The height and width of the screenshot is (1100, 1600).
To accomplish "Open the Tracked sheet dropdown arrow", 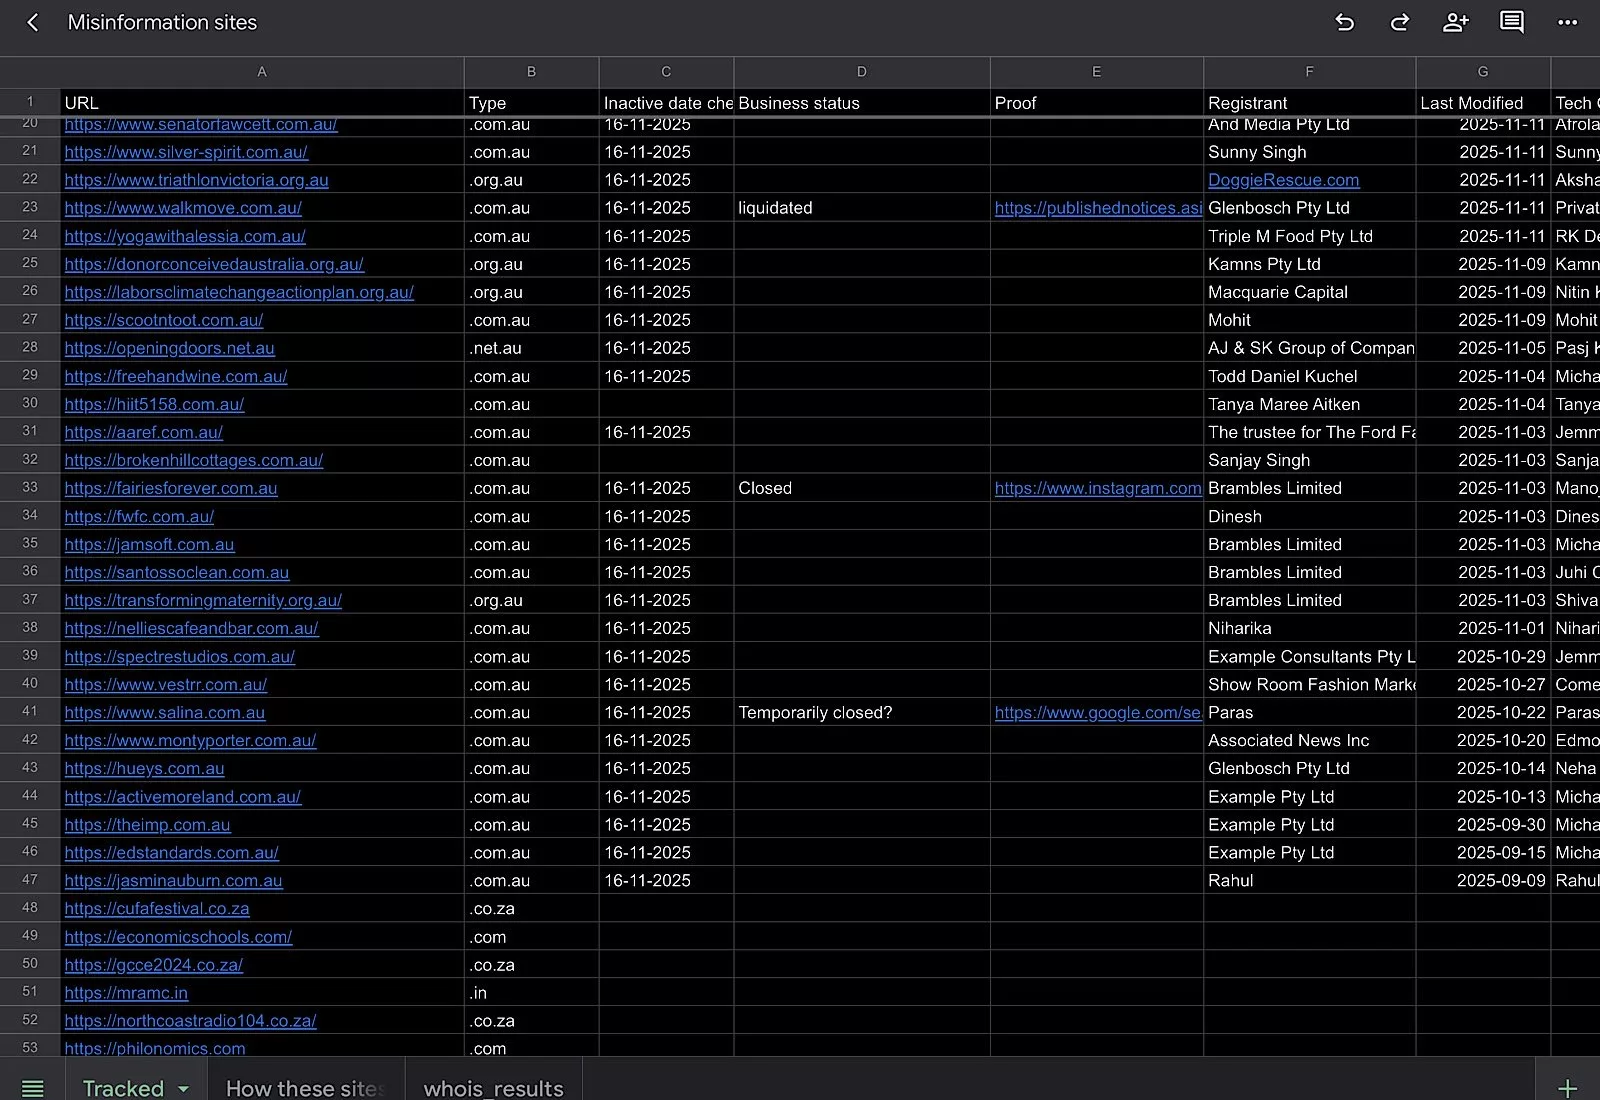I will point(183,1089).
